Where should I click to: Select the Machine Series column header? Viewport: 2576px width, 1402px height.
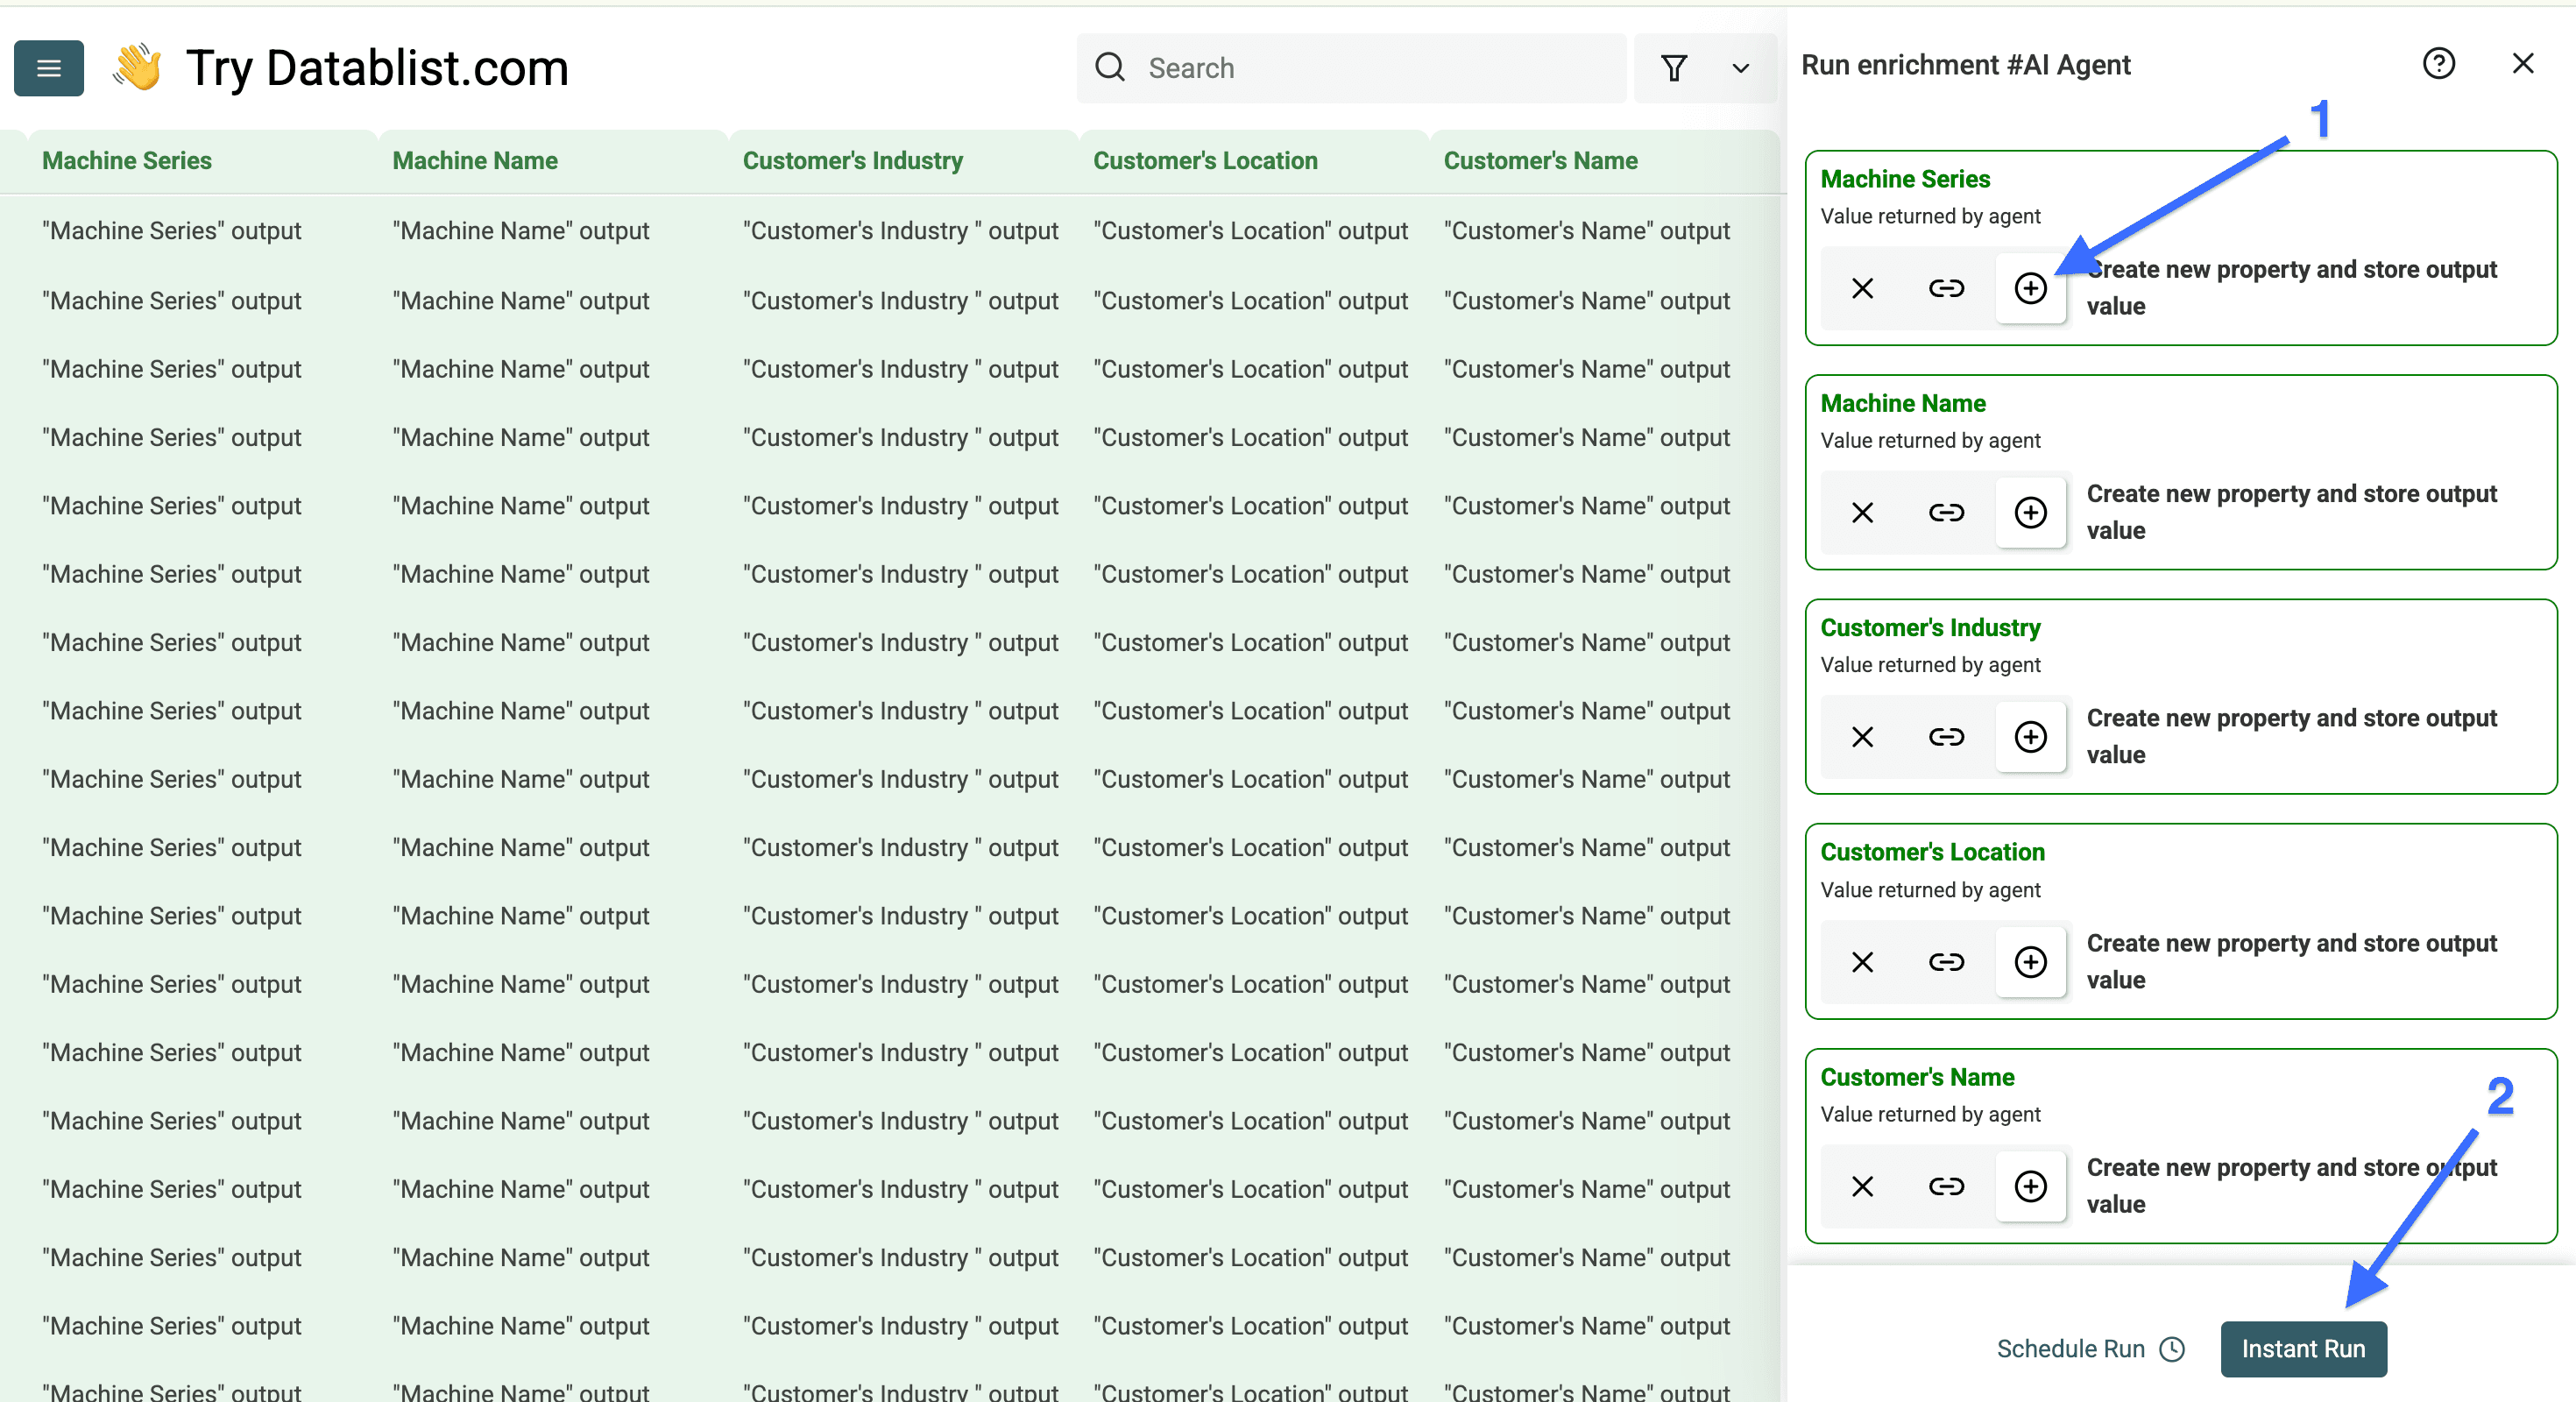pyautogui.click(x=127, y=160)
